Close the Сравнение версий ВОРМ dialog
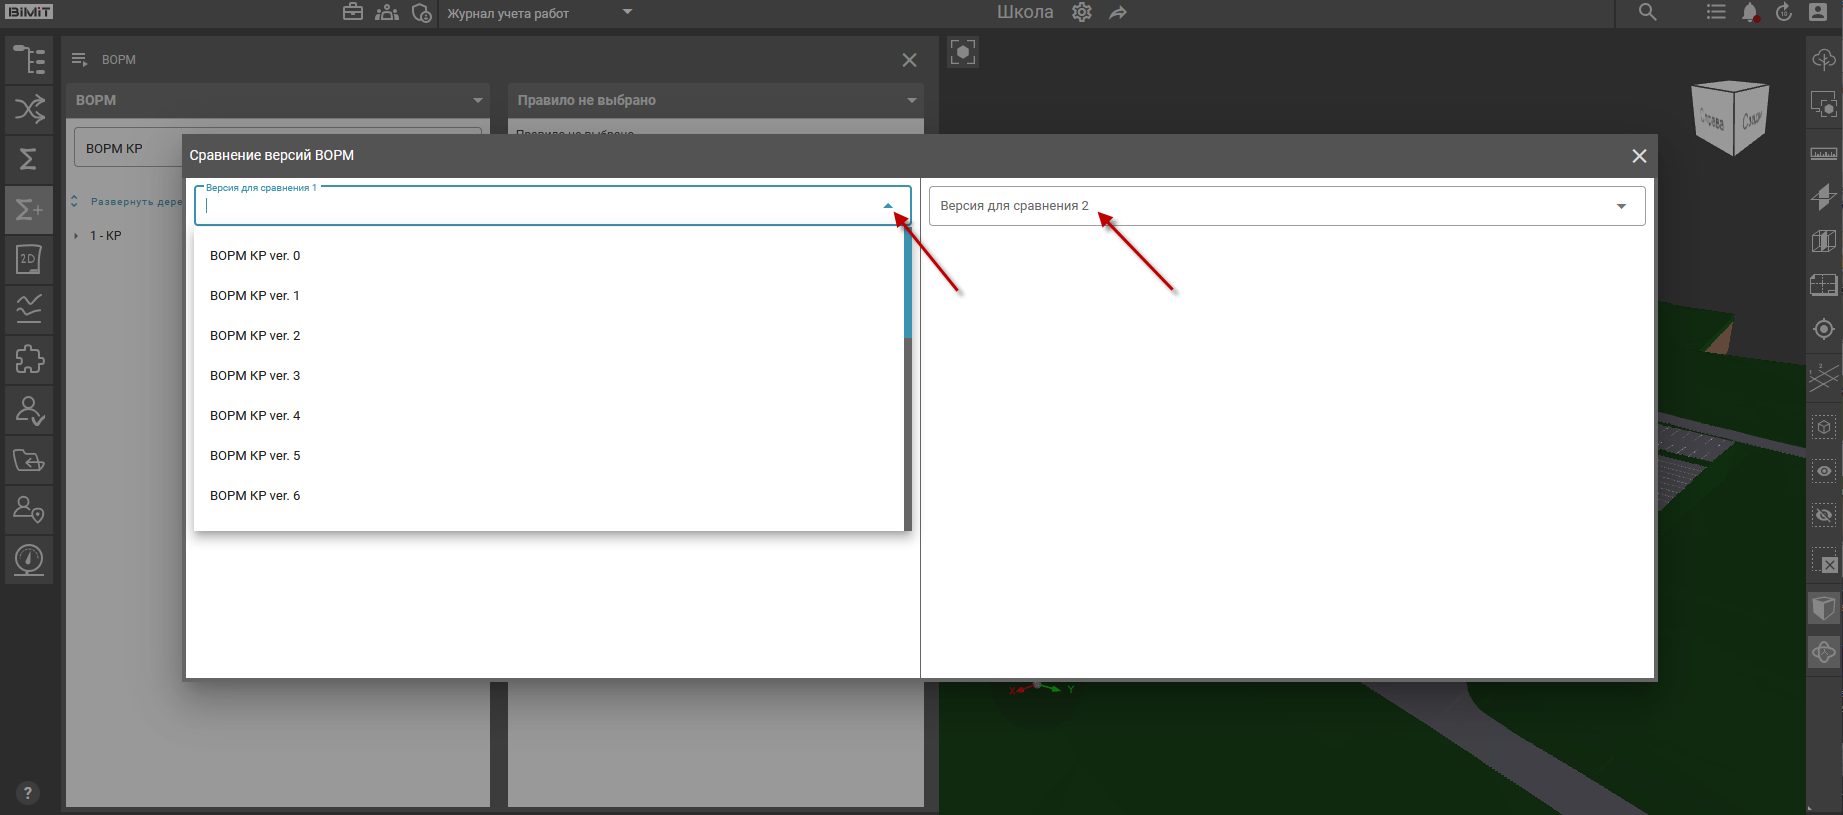 (1639, 156)
